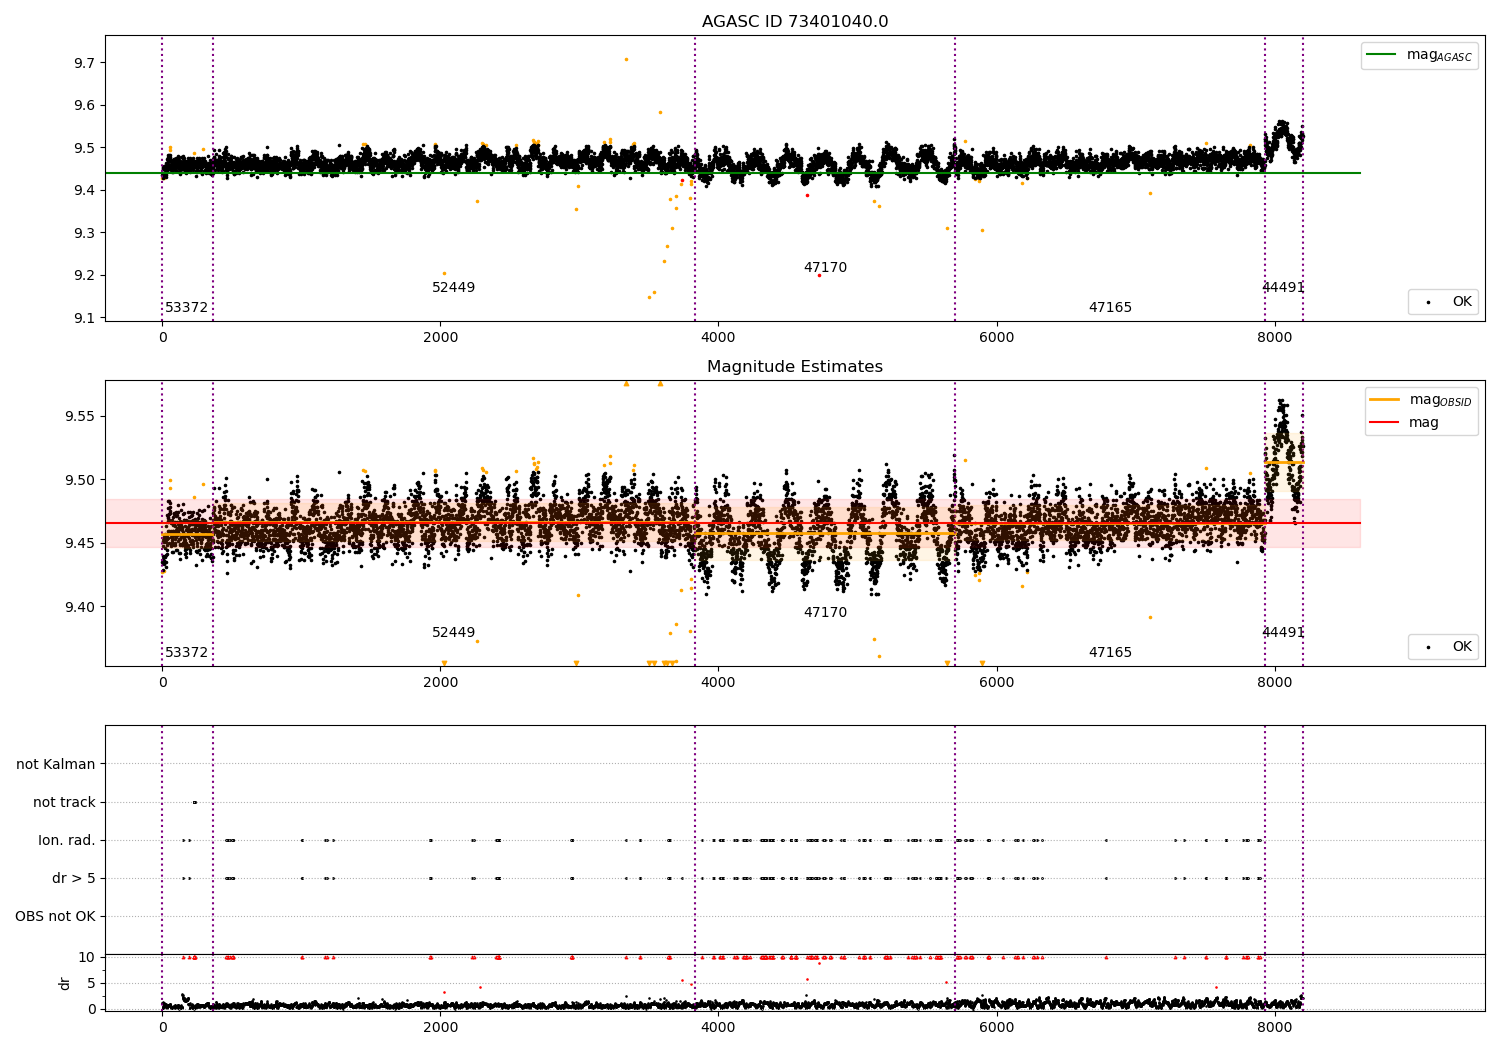
Task: Click the 9.5 y-axis tick in top plot
Action: [x=85, y=148]
